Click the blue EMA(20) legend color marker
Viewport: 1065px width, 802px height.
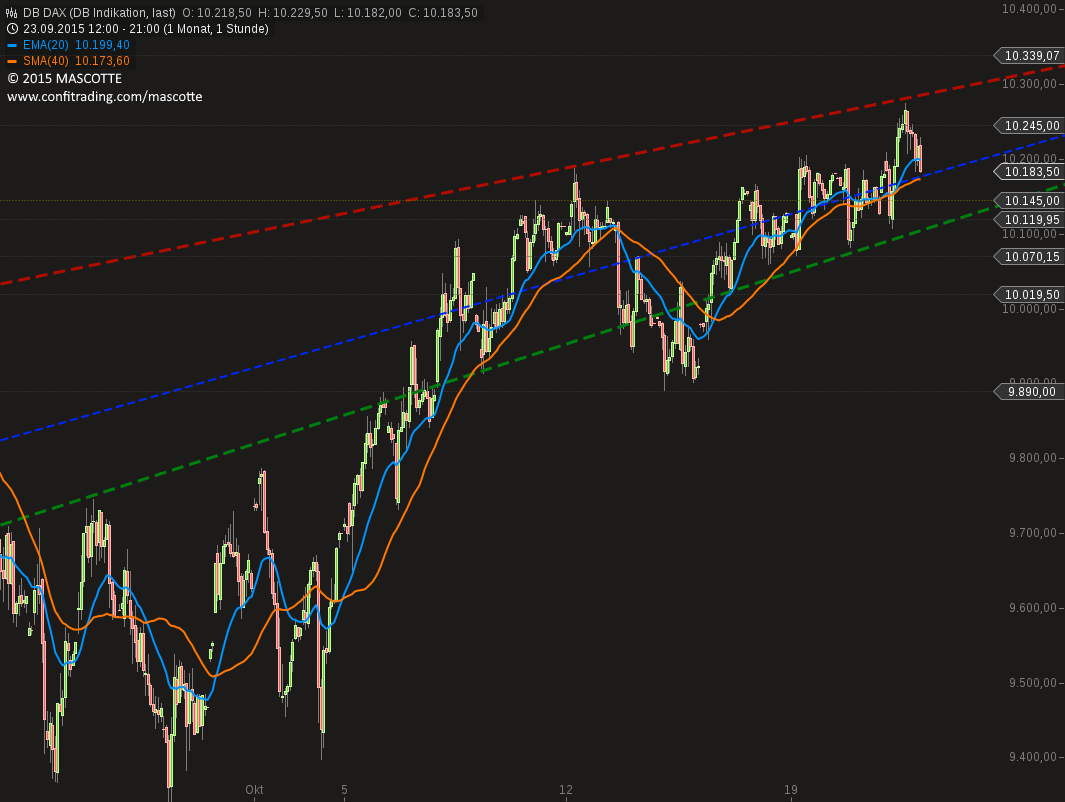click(x=12, y=45)
